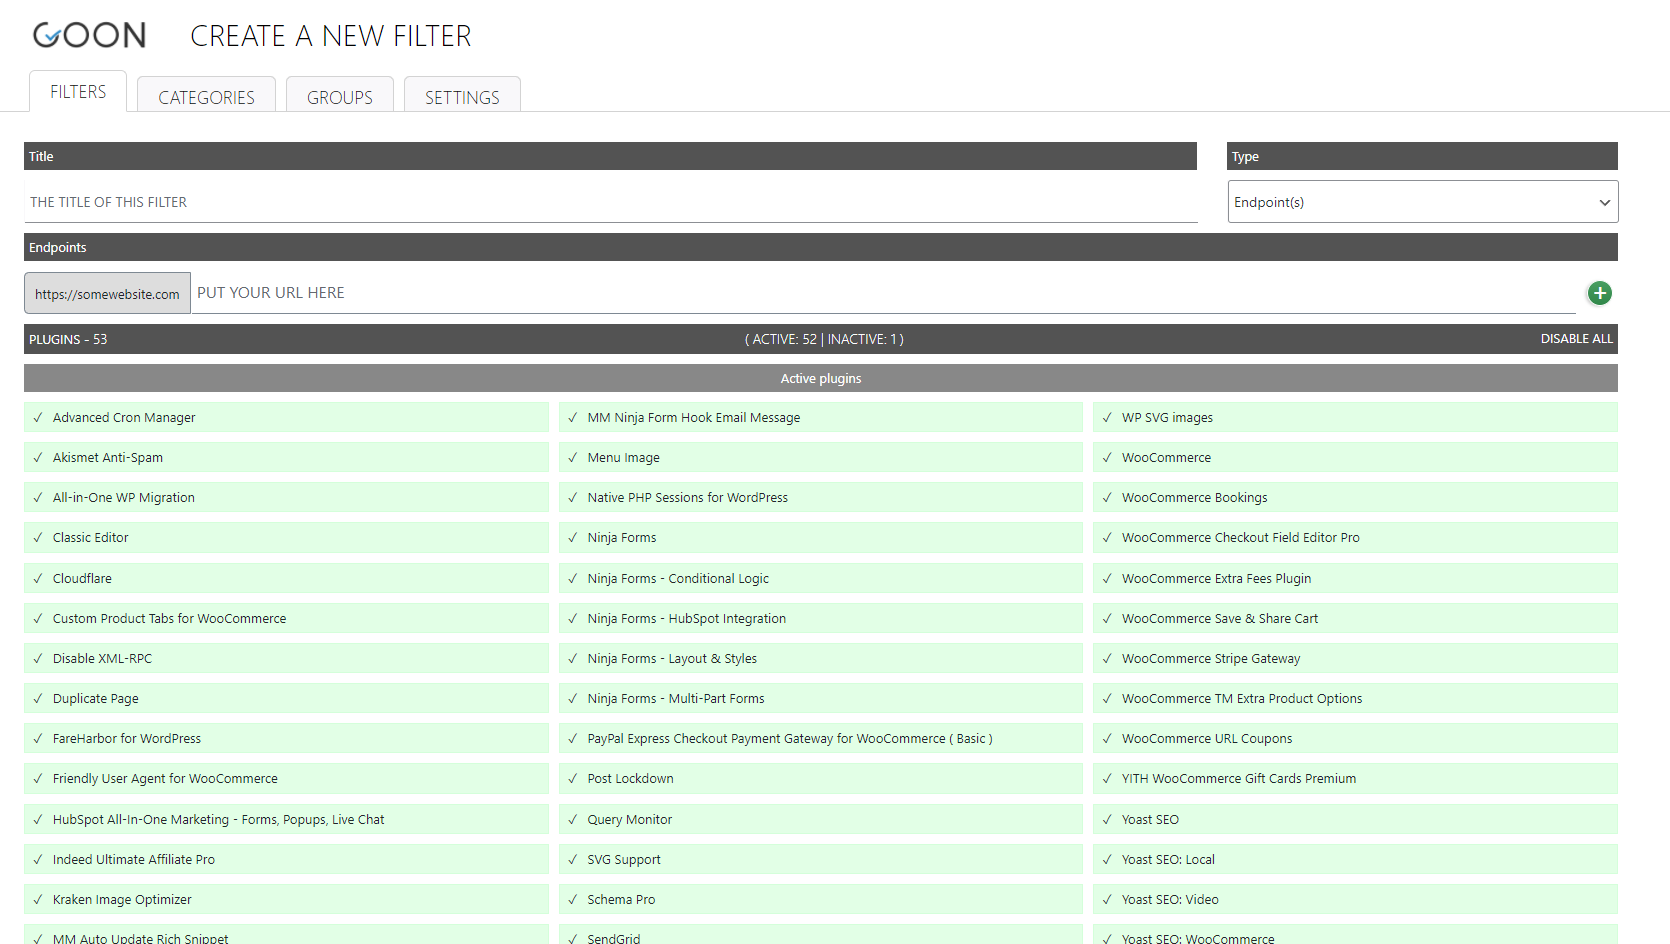
Task: Open the Groups tab
Action: tap(340, 96)
